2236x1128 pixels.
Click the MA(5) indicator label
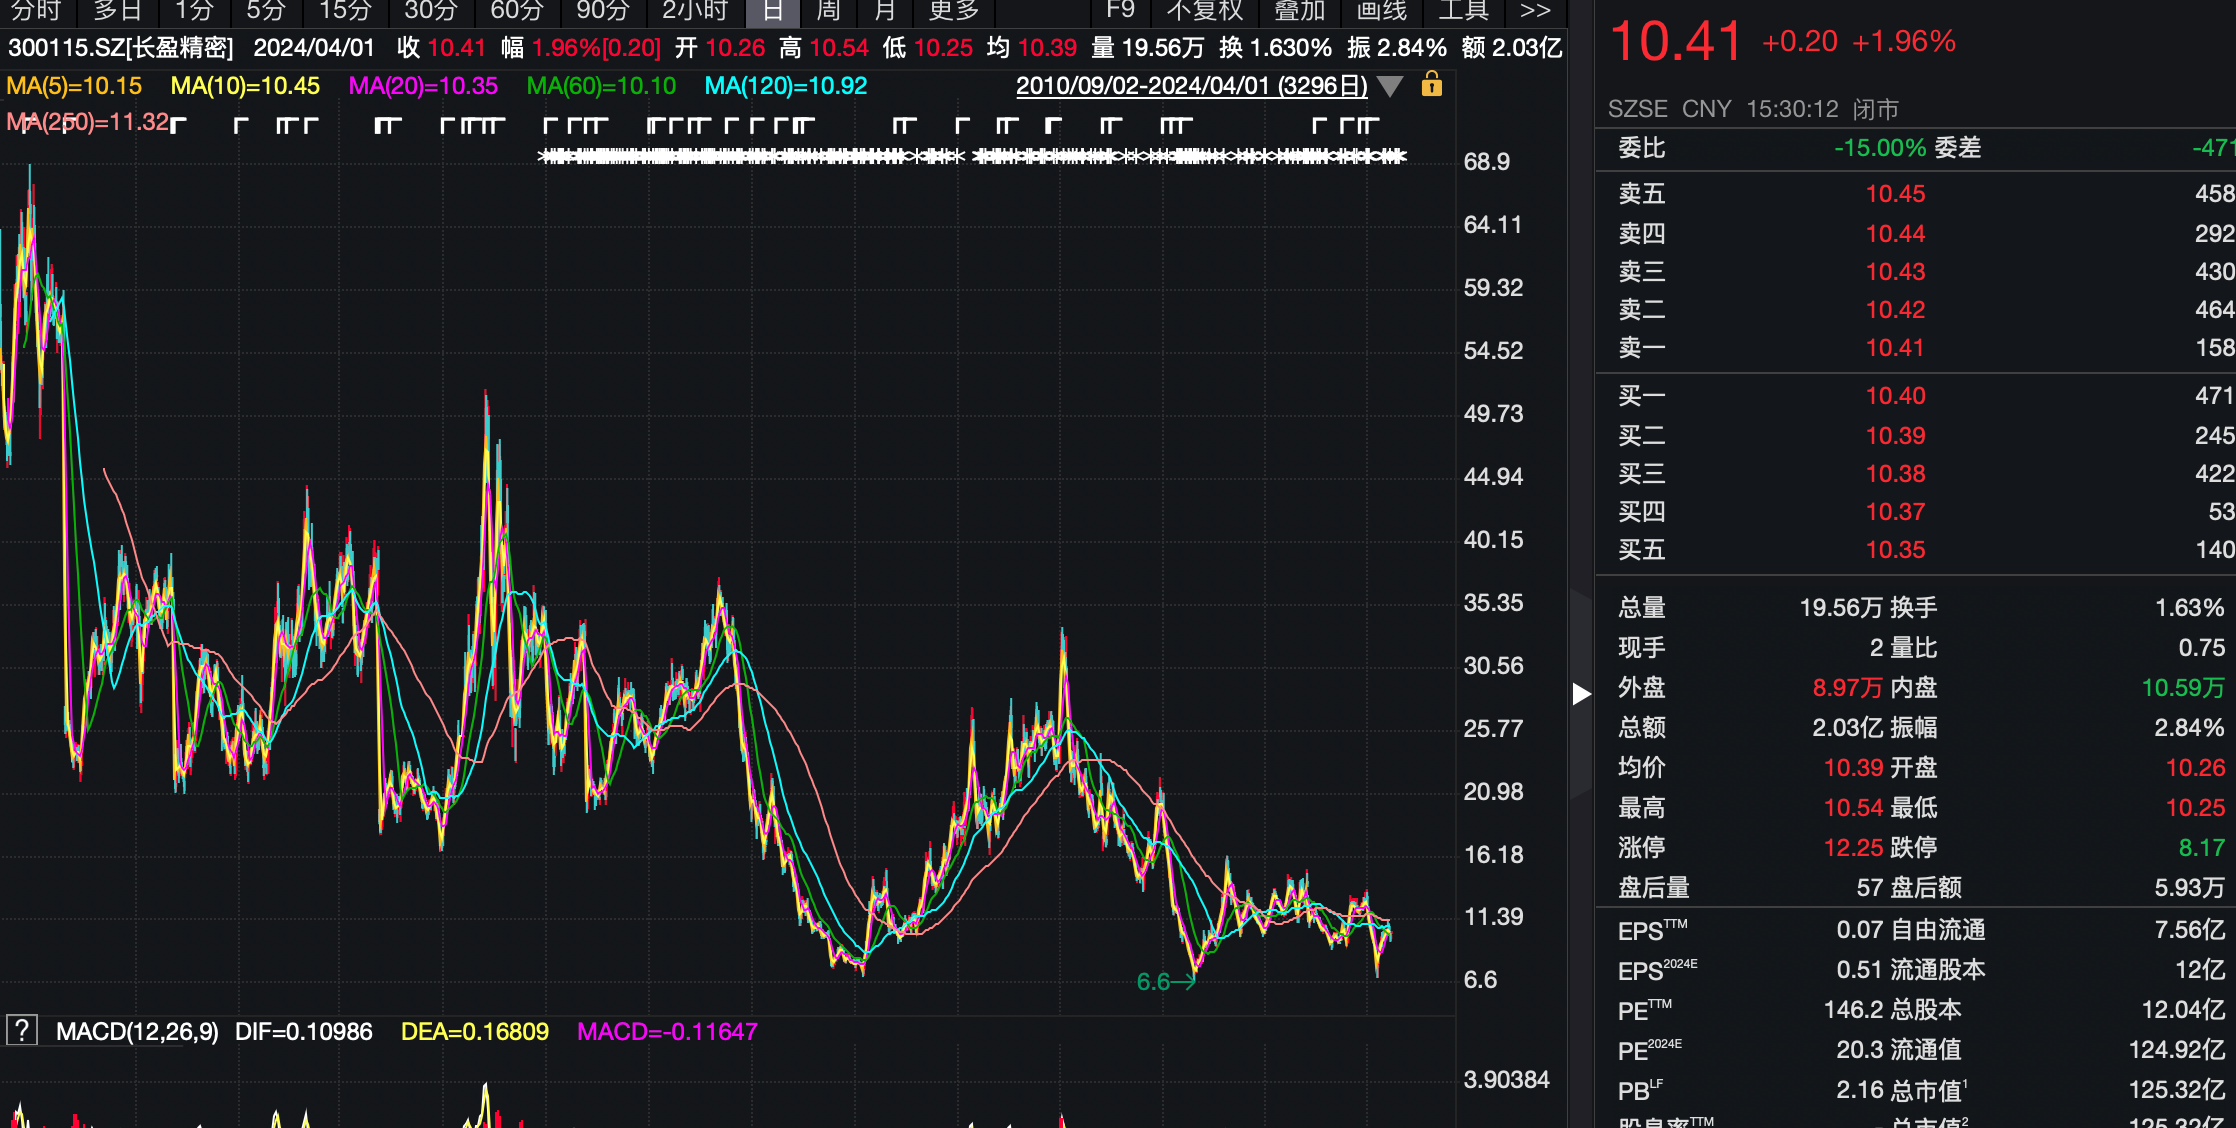pyautogui.click(x=74, y=86)
